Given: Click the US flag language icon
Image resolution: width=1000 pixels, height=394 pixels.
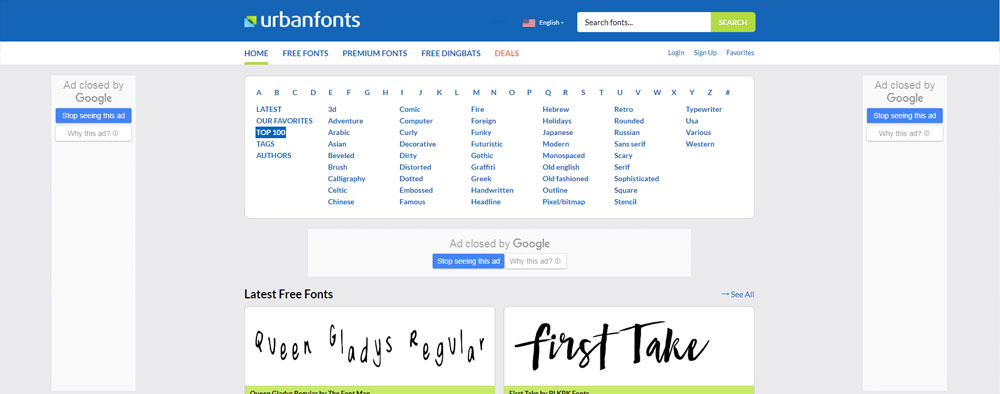Looking at the screenshot, I should click(529, 22).
